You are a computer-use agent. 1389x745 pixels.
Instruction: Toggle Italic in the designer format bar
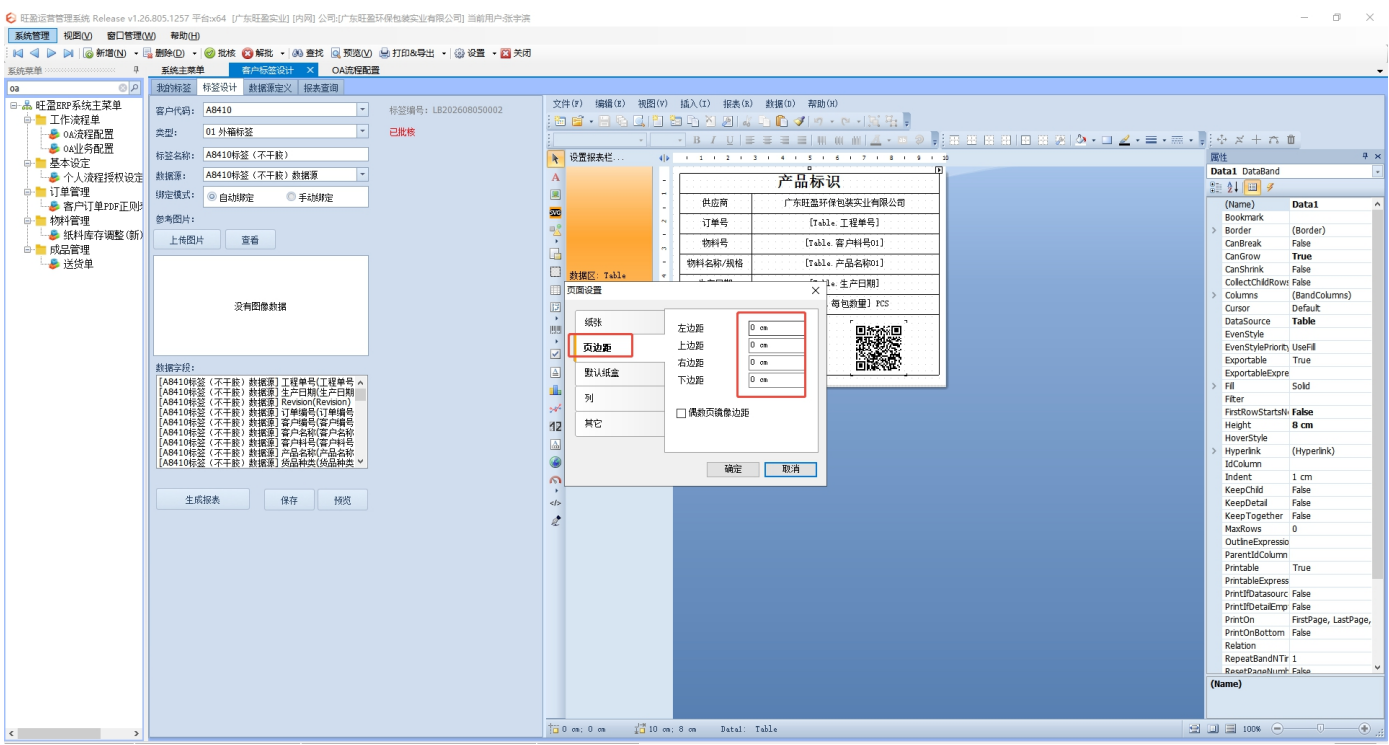713,140
